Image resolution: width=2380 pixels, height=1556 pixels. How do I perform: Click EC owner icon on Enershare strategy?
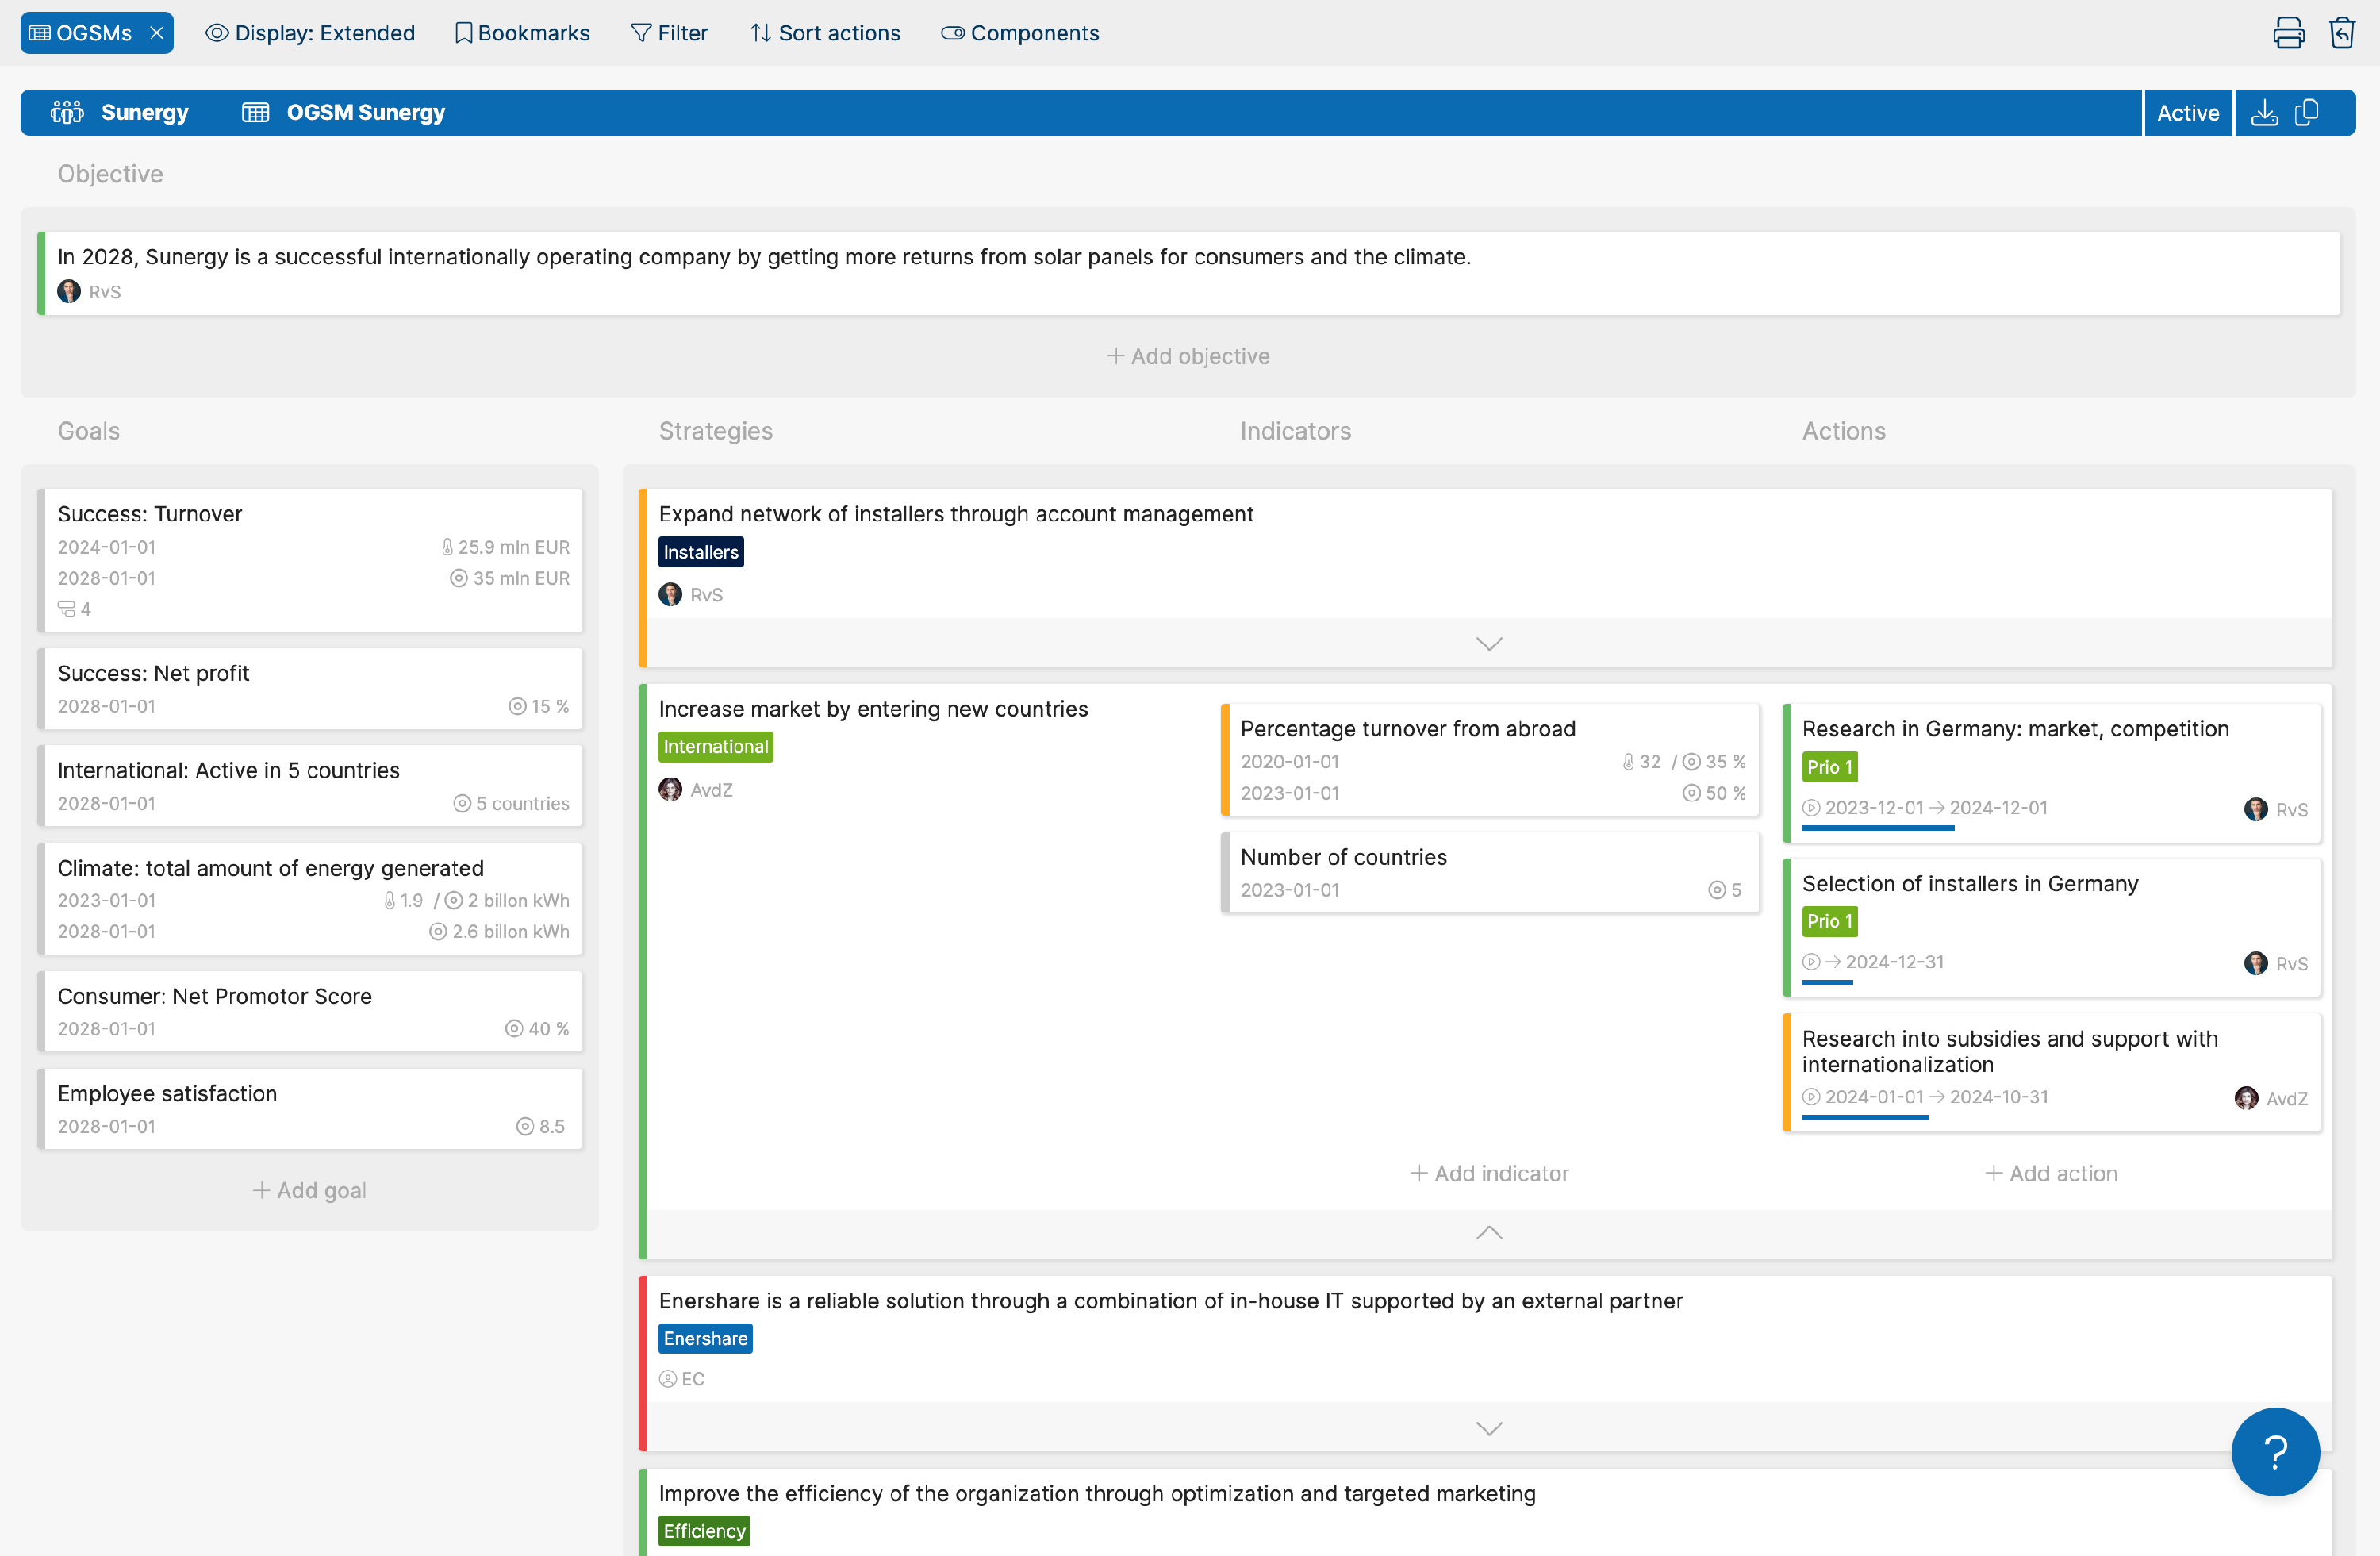(x=668, y=1379)
